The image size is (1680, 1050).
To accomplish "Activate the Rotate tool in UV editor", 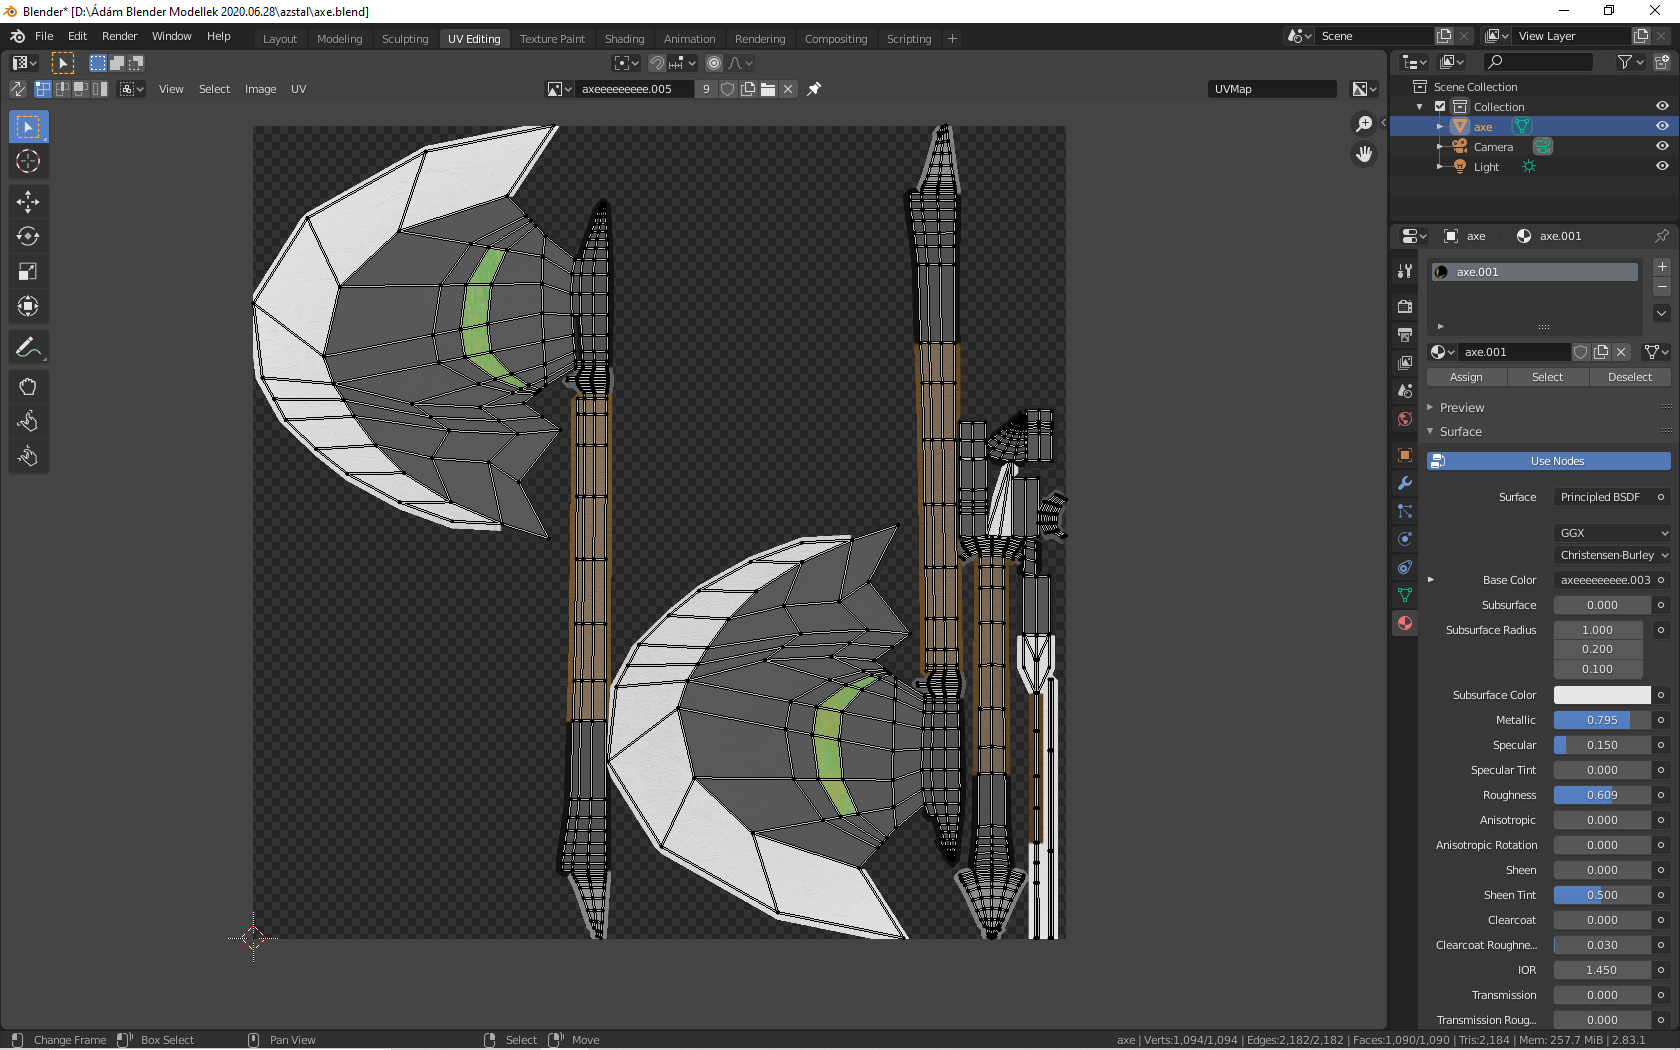I will 28,237.
